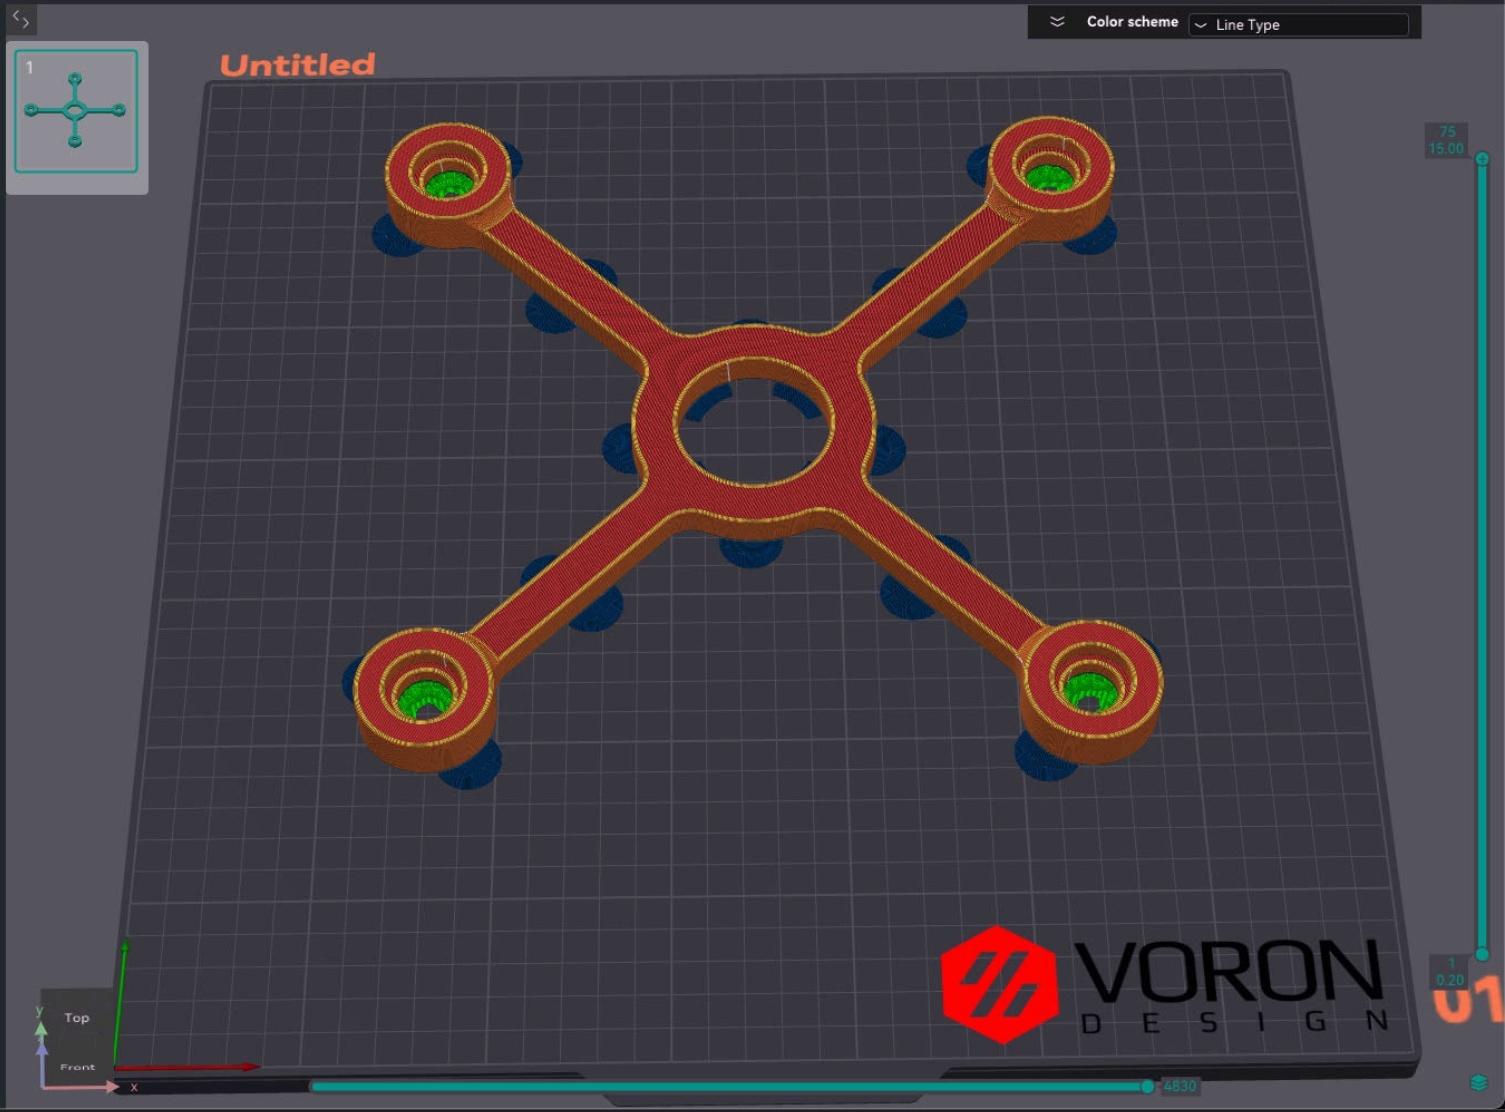The height and width of the screenshot is (1112, 1505).
Task: Click the lower layer slider handle
Action: click(1482, 954)
